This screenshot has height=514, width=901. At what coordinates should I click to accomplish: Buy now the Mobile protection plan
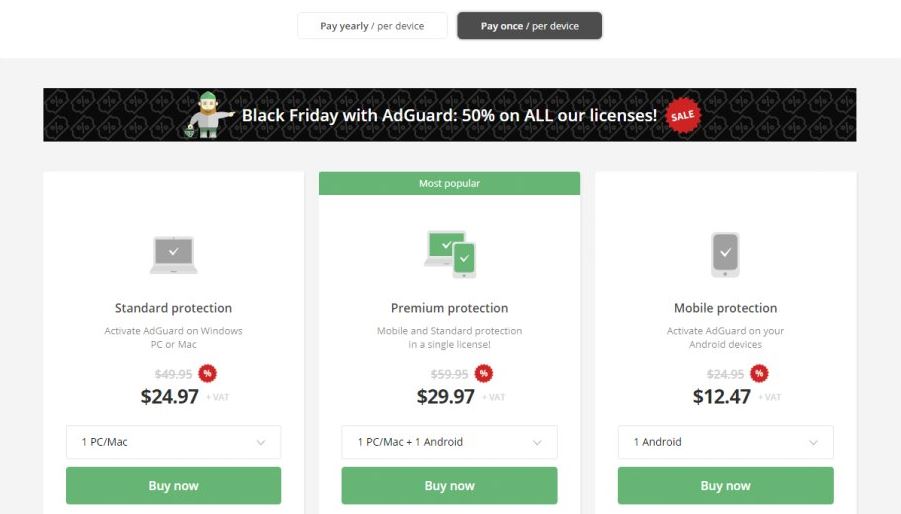[x=725, y=486]
